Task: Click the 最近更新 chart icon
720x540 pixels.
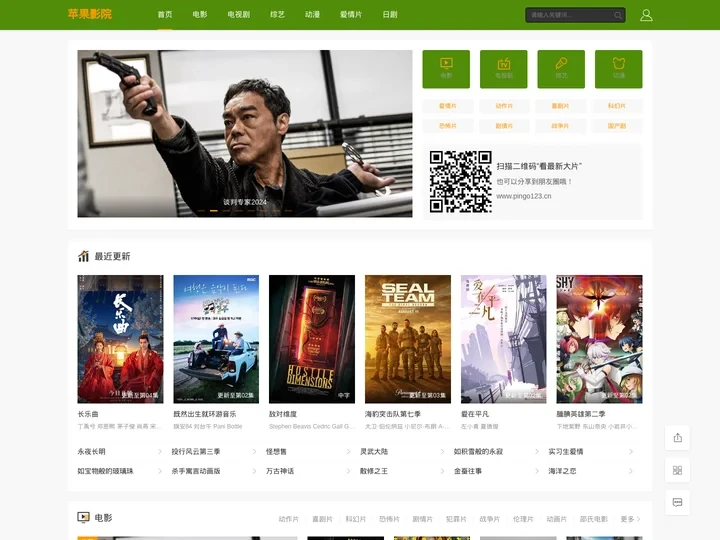Action: 83,256
